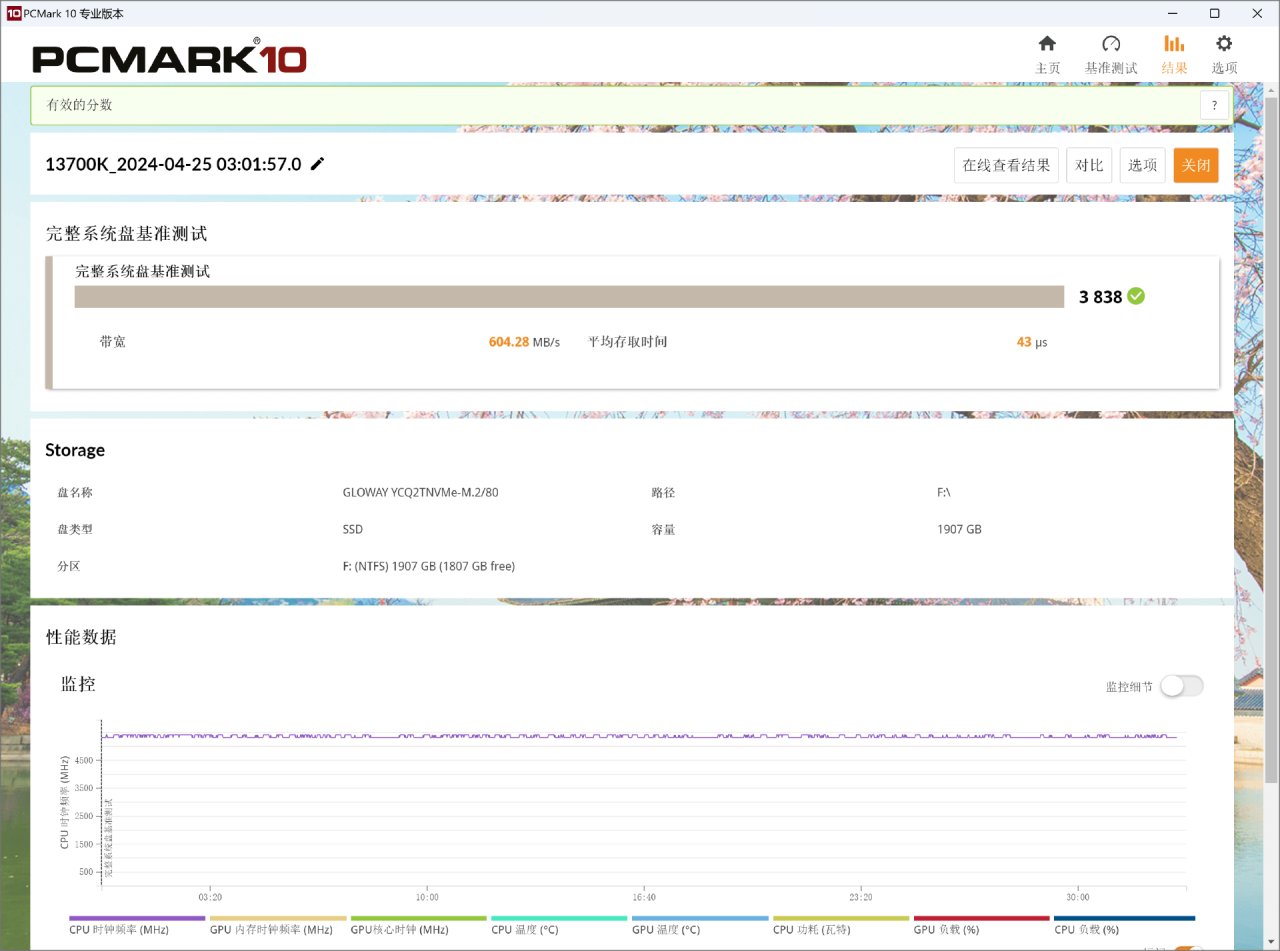Toggle GPU 温度 (°C) legend
The height and width of the screenshot is (951, 1280).
click(x=700, y=925)
